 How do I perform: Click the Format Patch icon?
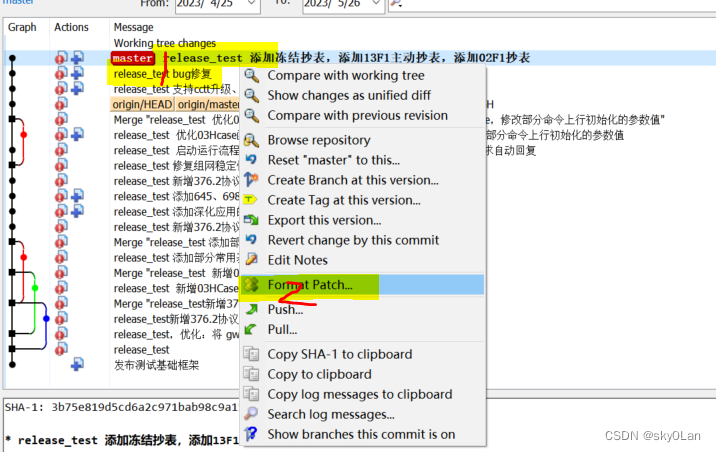pyautogui.click(x=252, y=284)
